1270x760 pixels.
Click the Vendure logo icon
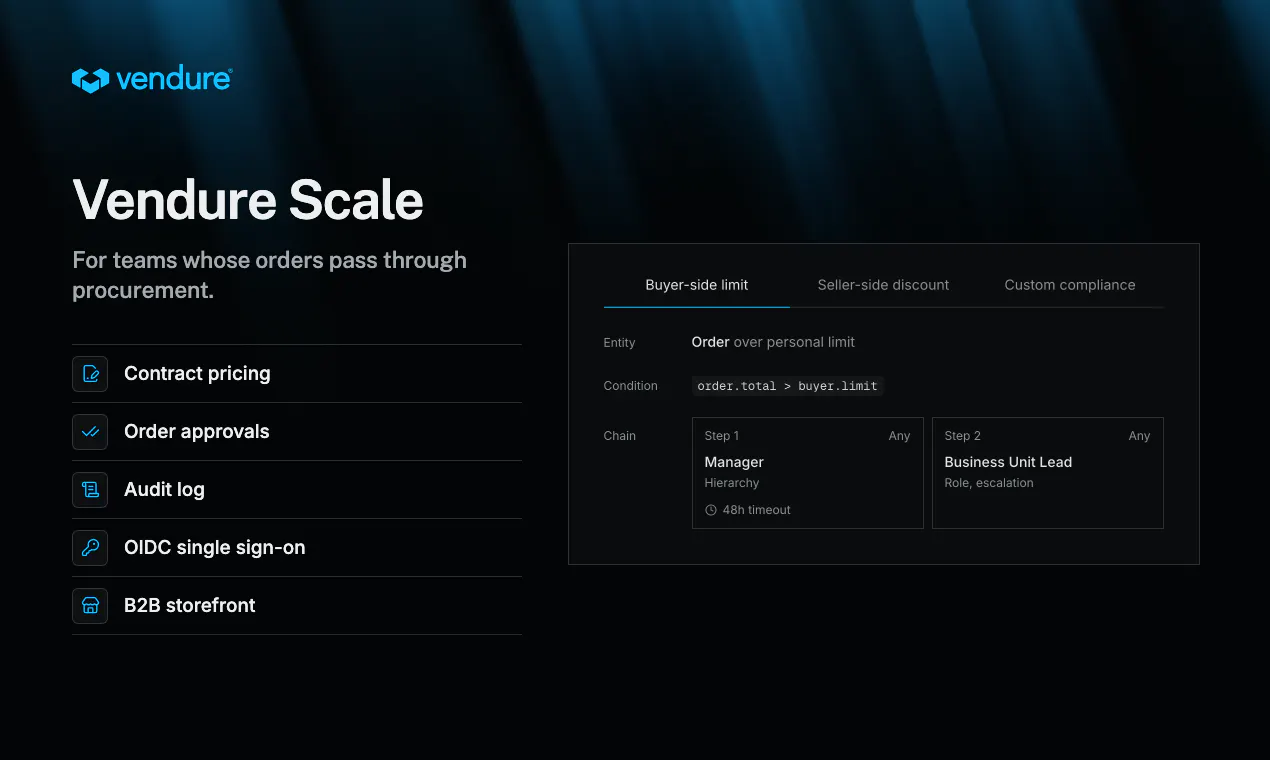coord(90,81)
